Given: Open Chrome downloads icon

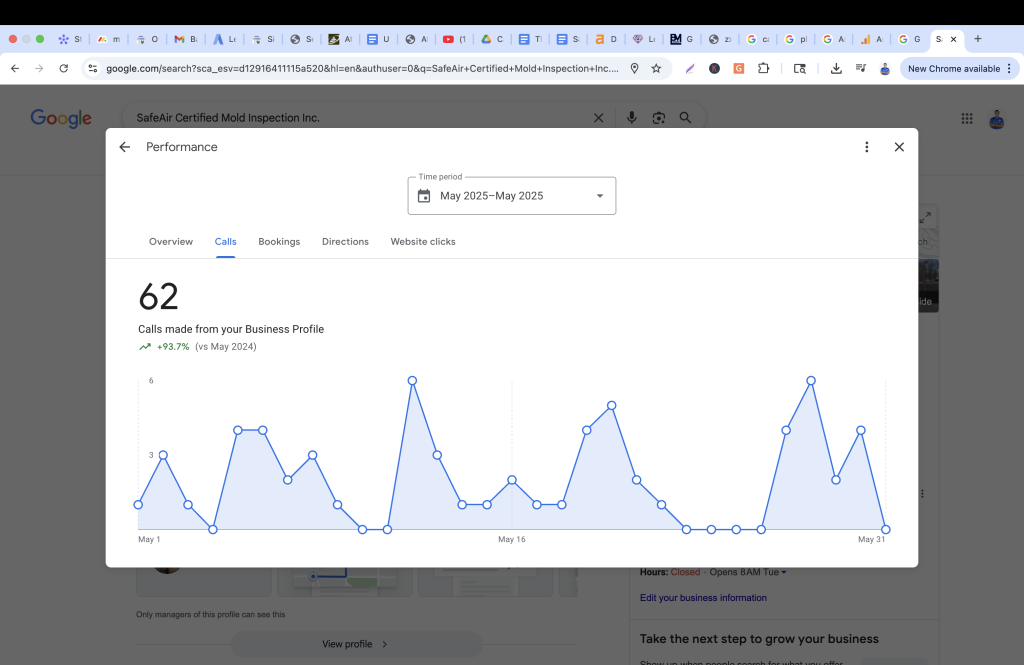Looking at the screenshot, I should (836, 69).
